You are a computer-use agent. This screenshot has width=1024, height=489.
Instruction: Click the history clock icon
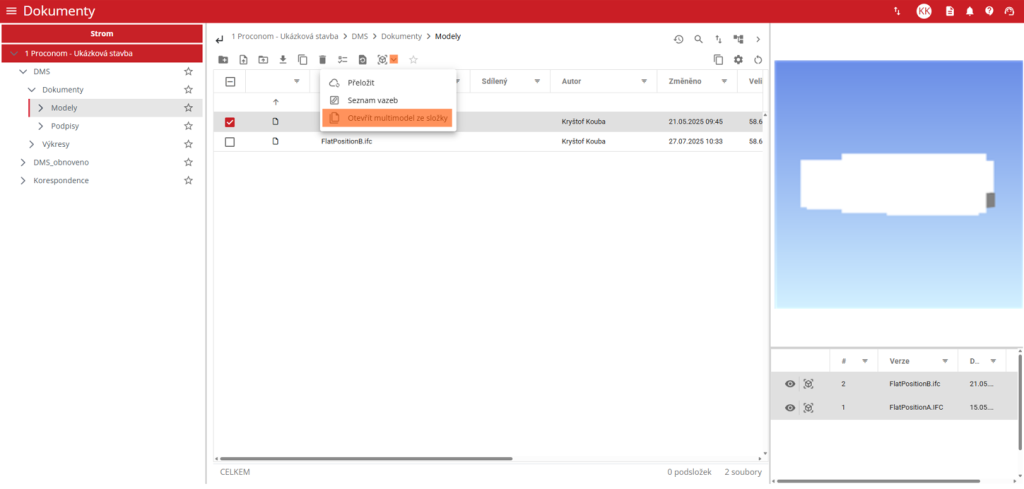pyautogui.click(x=678, y=39)
